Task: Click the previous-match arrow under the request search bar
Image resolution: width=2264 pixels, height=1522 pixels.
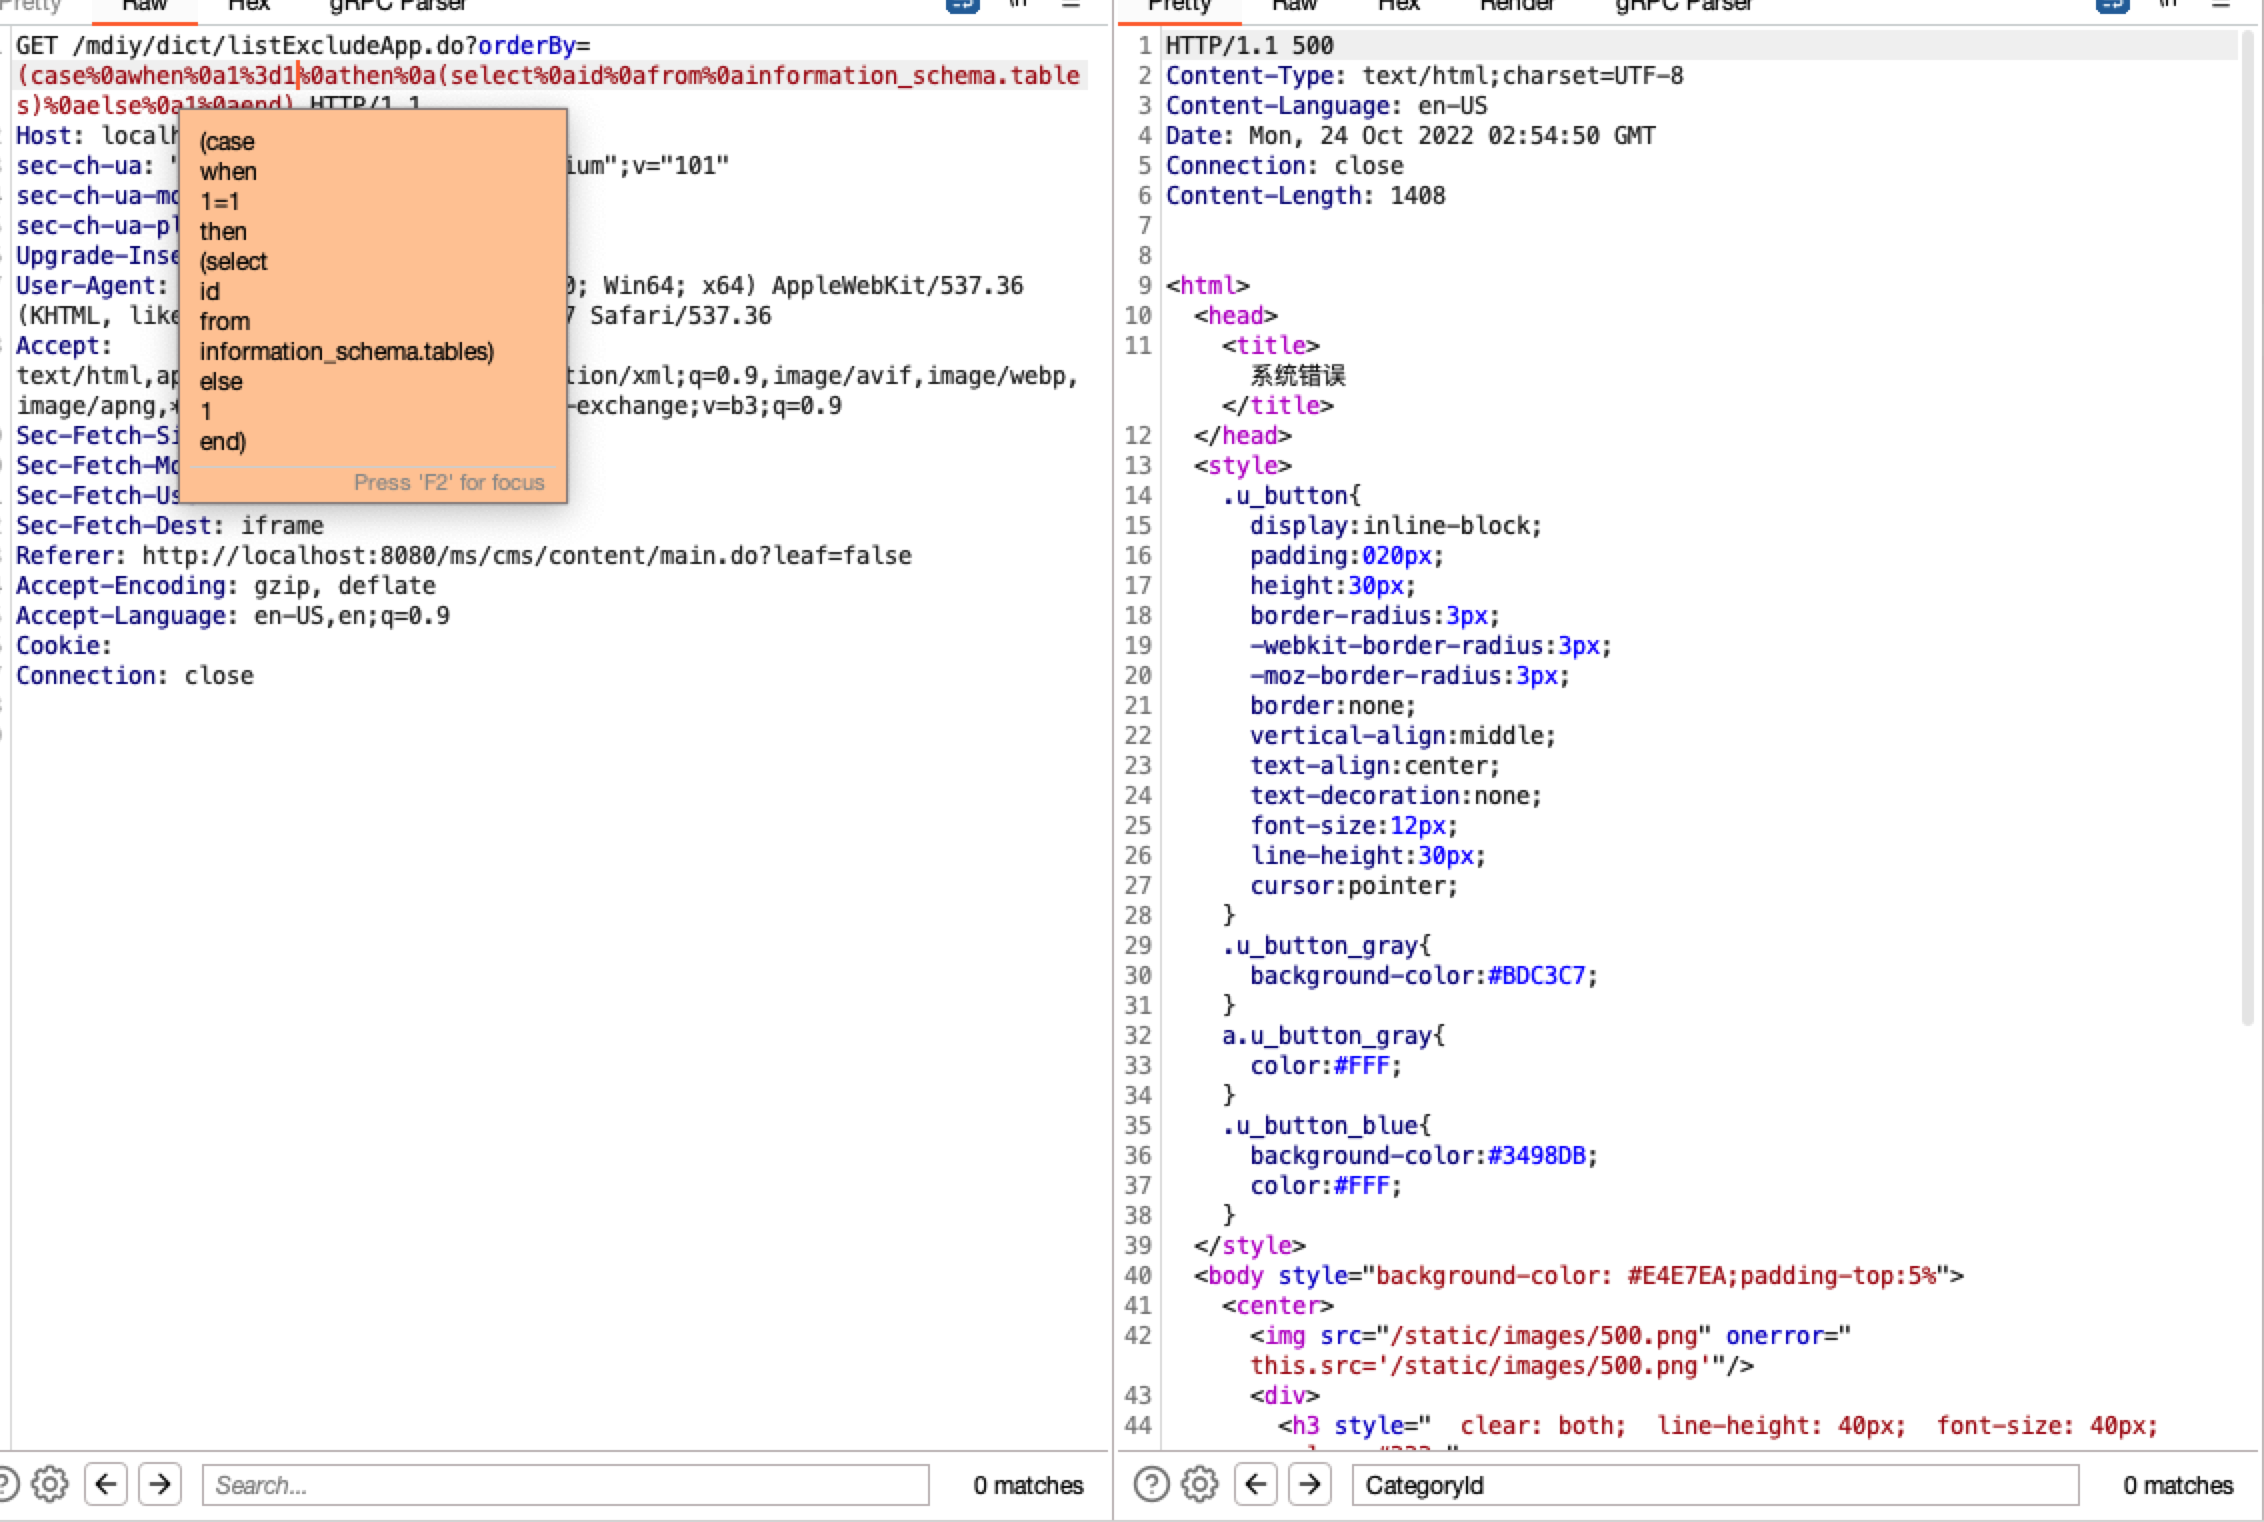Action: coord(106,1484)
